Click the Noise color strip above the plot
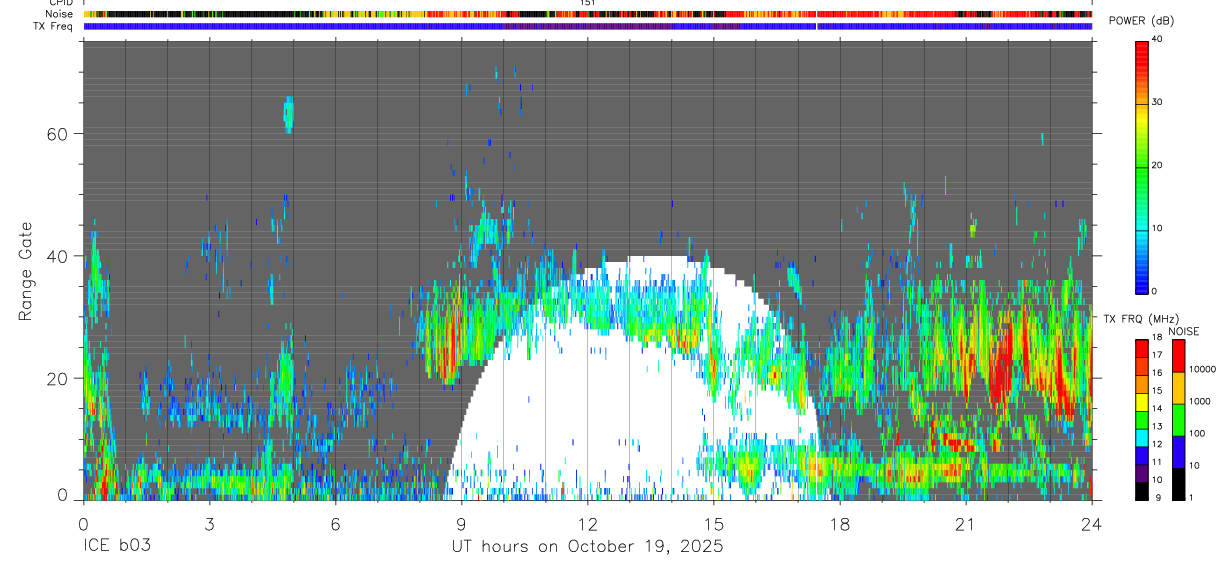This screenshot has height=567, width=1228. point(587,15)
